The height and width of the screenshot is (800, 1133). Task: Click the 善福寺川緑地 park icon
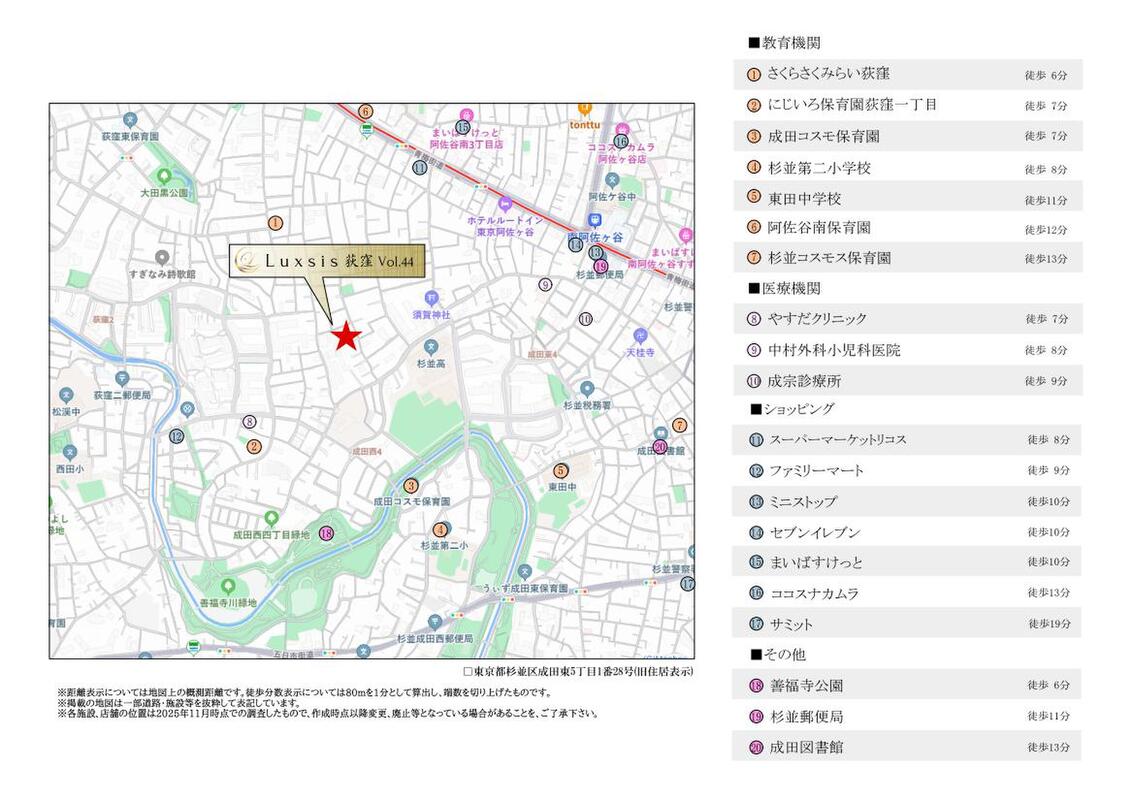pos(228,586)
